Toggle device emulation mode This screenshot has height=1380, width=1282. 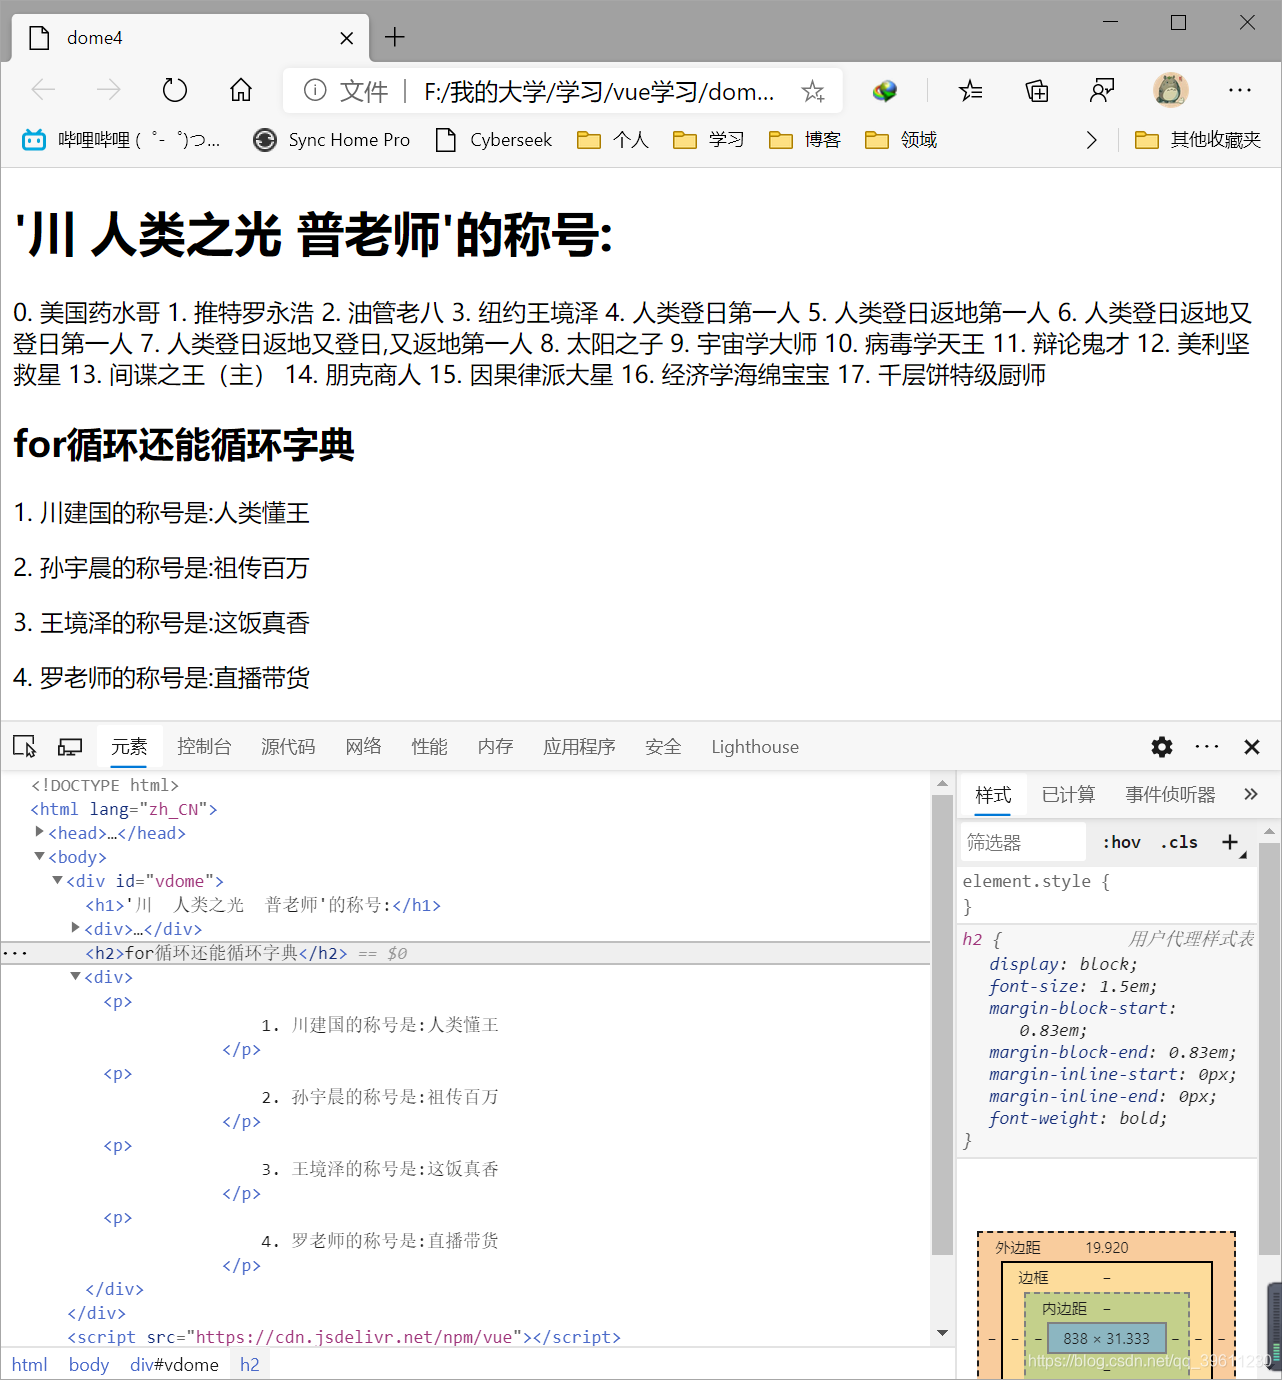(70, 746)
